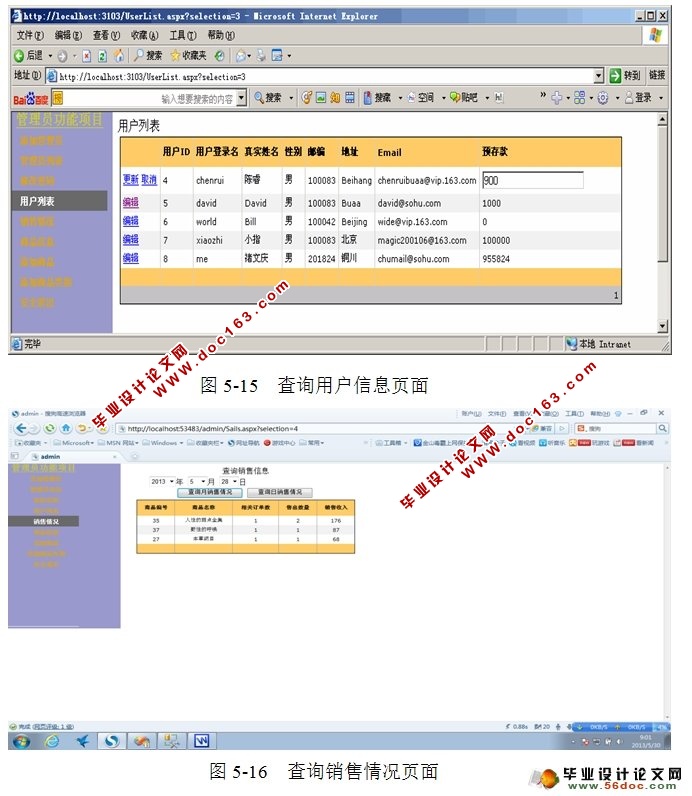This screenshot has width=692, height=796.
Task: Select the 用户列表 sidebar item
Action: pos(59,201)
